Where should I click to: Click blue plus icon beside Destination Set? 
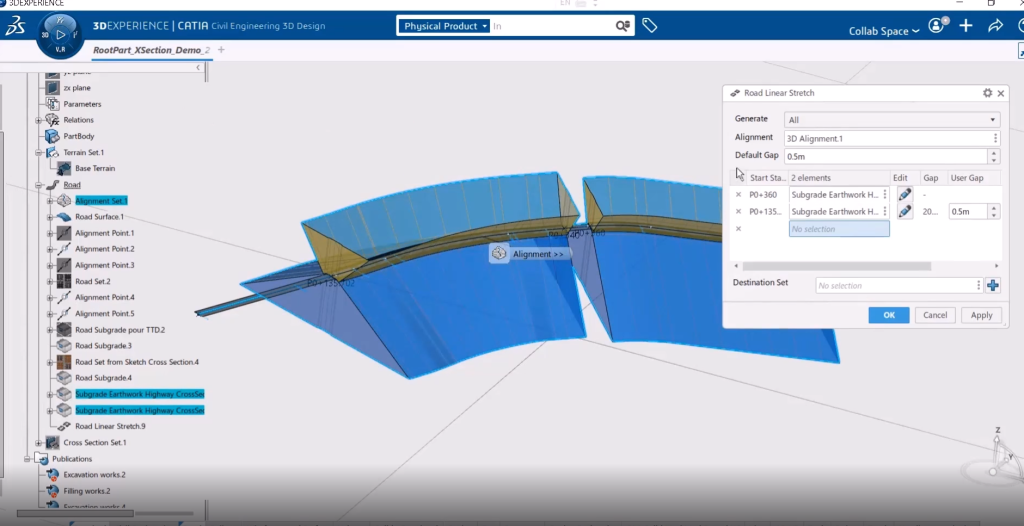point(993,286)
